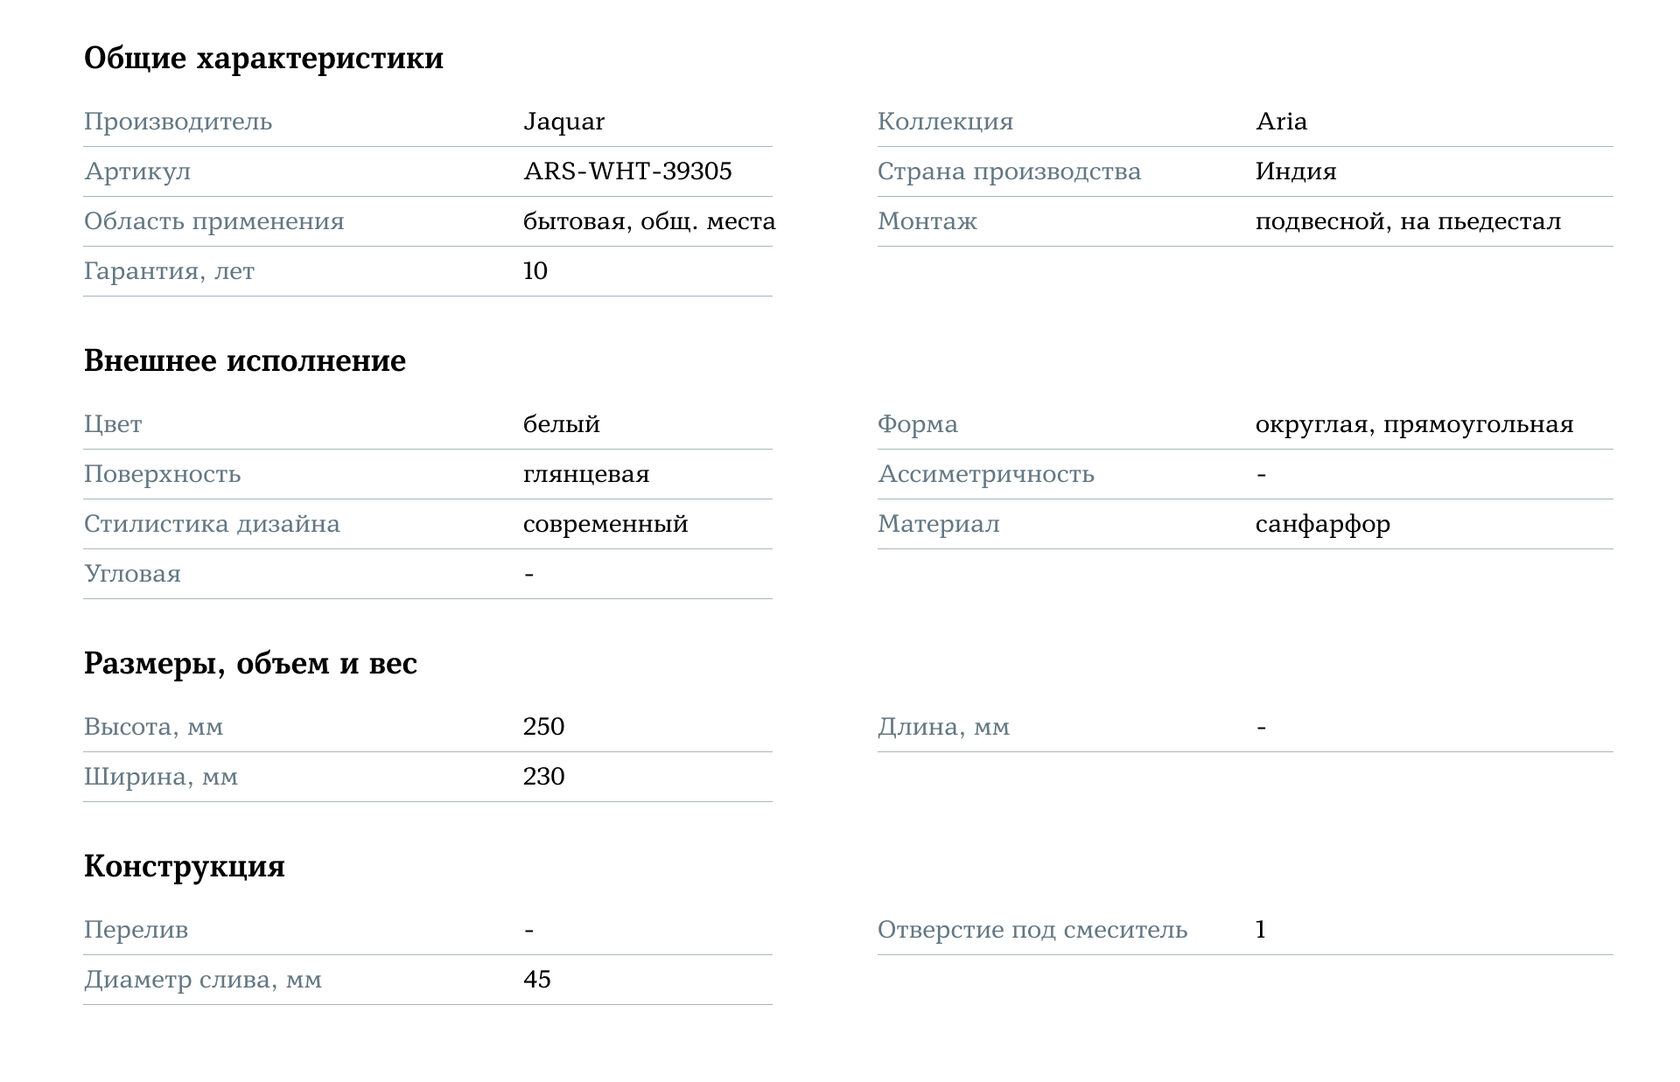
Task: Click the surface value 'глянцевая'
Action: tap(586, 474)
